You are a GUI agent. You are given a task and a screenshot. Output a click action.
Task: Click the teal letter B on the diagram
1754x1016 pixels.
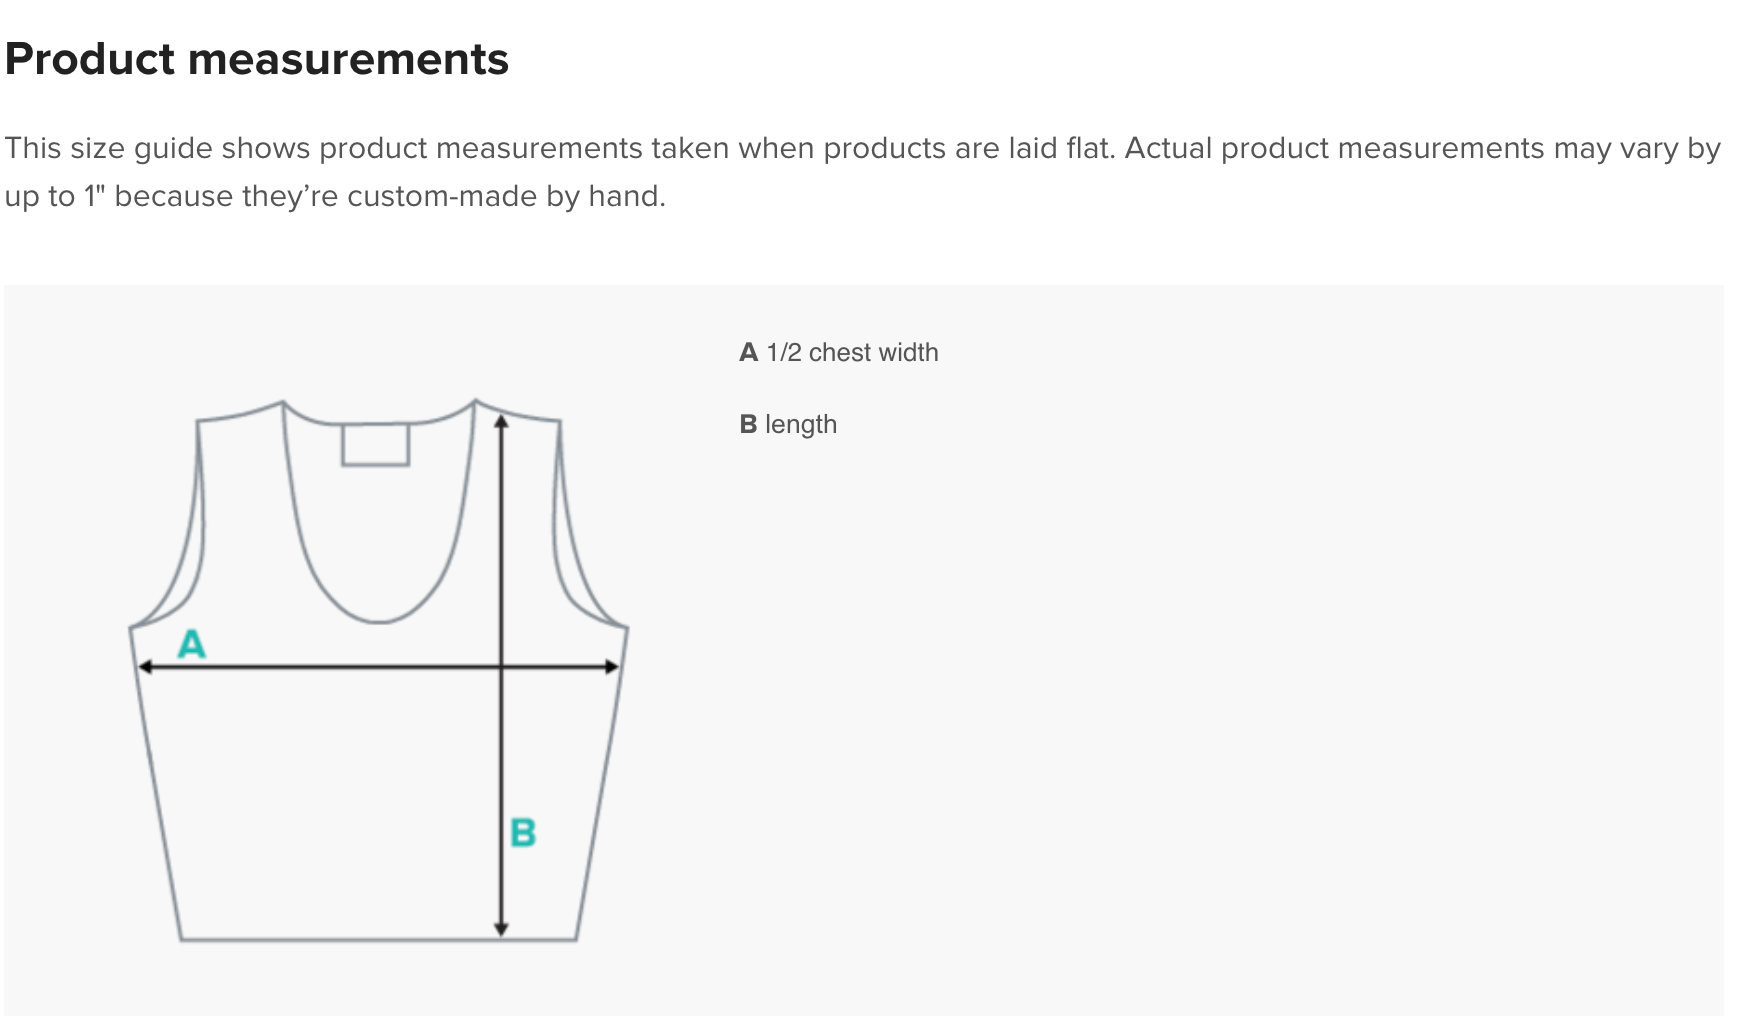[523, 832]
